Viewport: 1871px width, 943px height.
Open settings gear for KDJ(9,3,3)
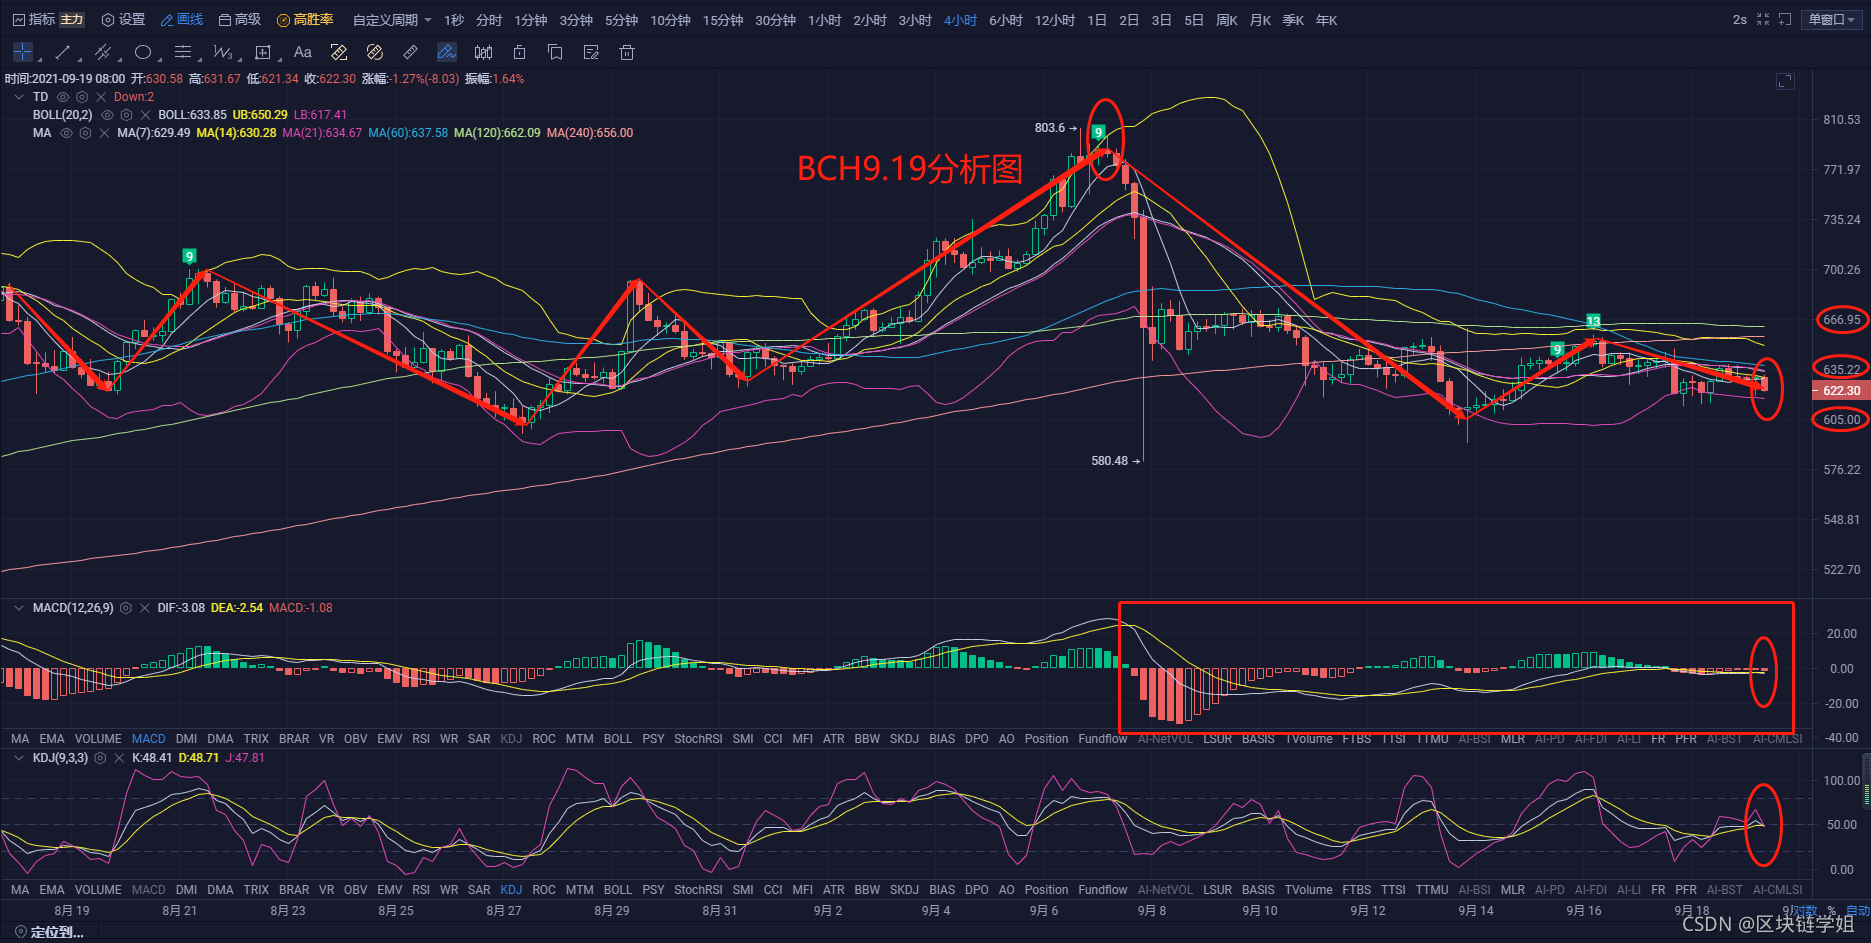[x=100, y=758]
